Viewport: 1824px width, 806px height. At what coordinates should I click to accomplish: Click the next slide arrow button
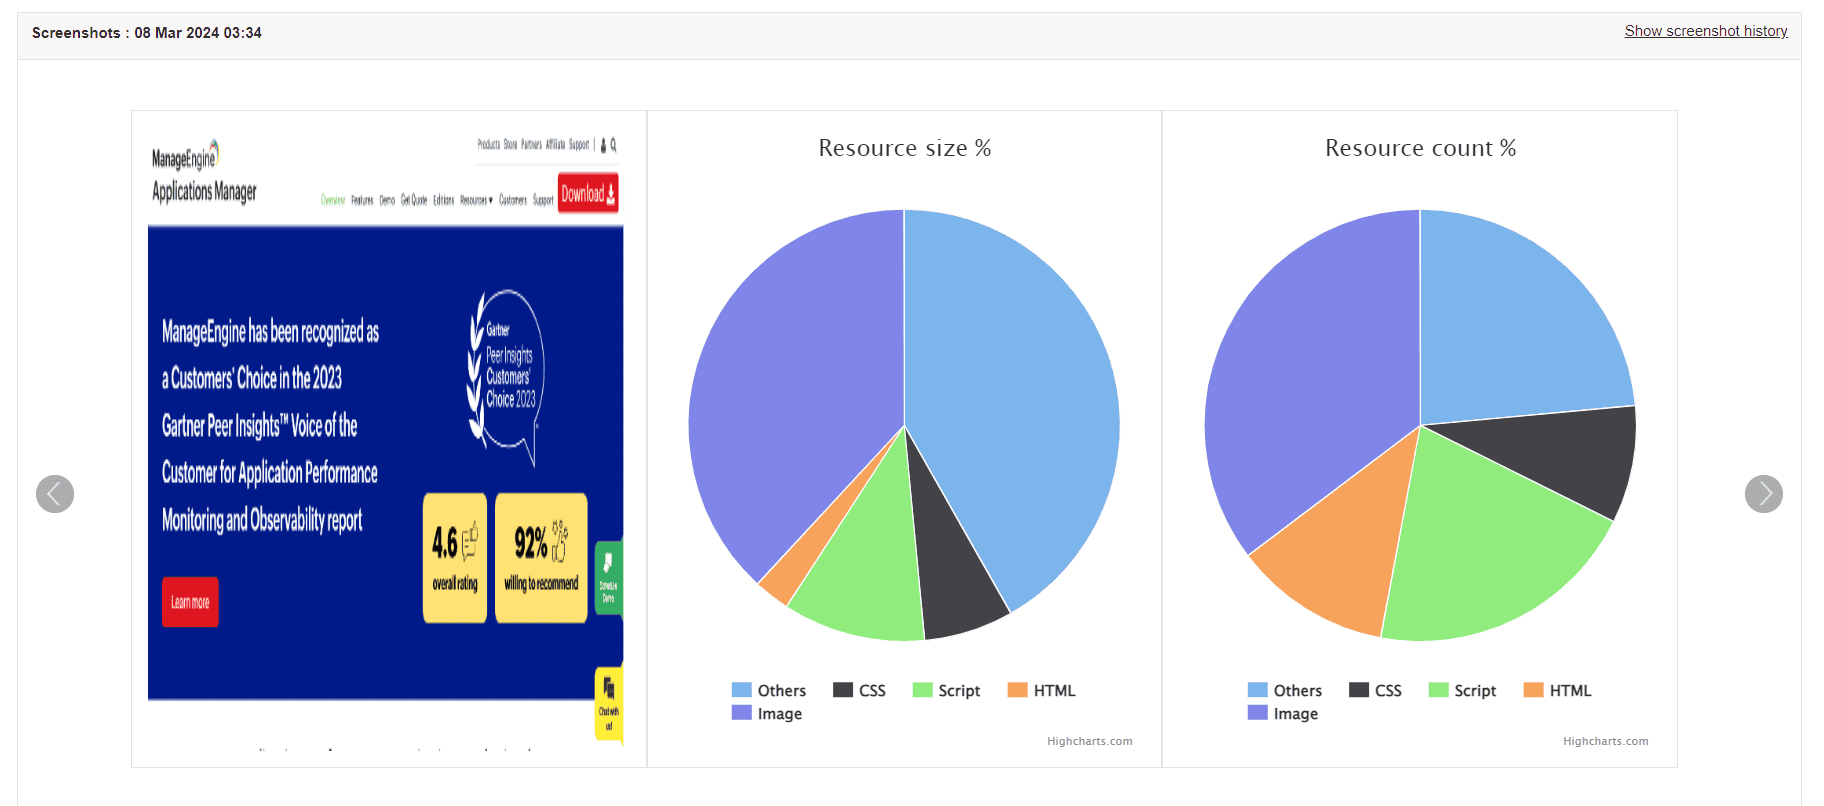1763,494
